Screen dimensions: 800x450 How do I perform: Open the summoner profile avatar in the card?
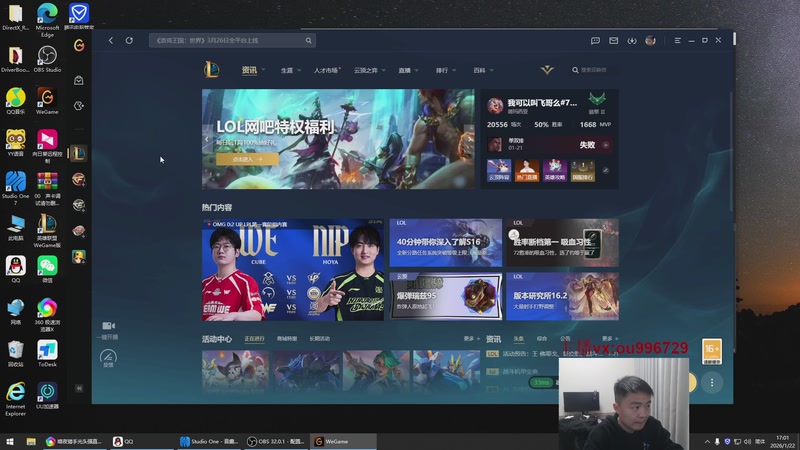click(x=495, y=106)
